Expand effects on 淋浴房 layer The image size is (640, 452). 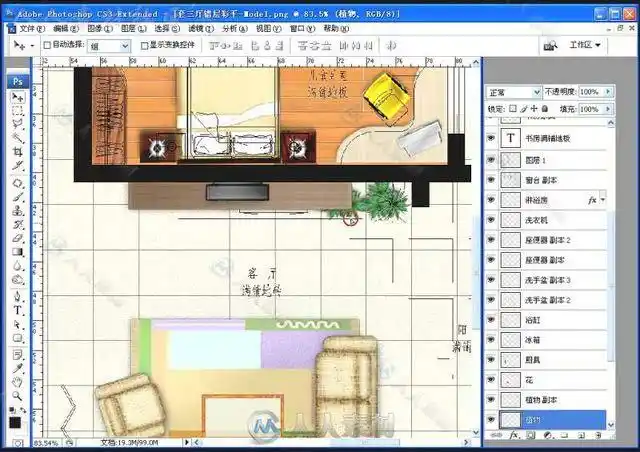click(602, 200)
